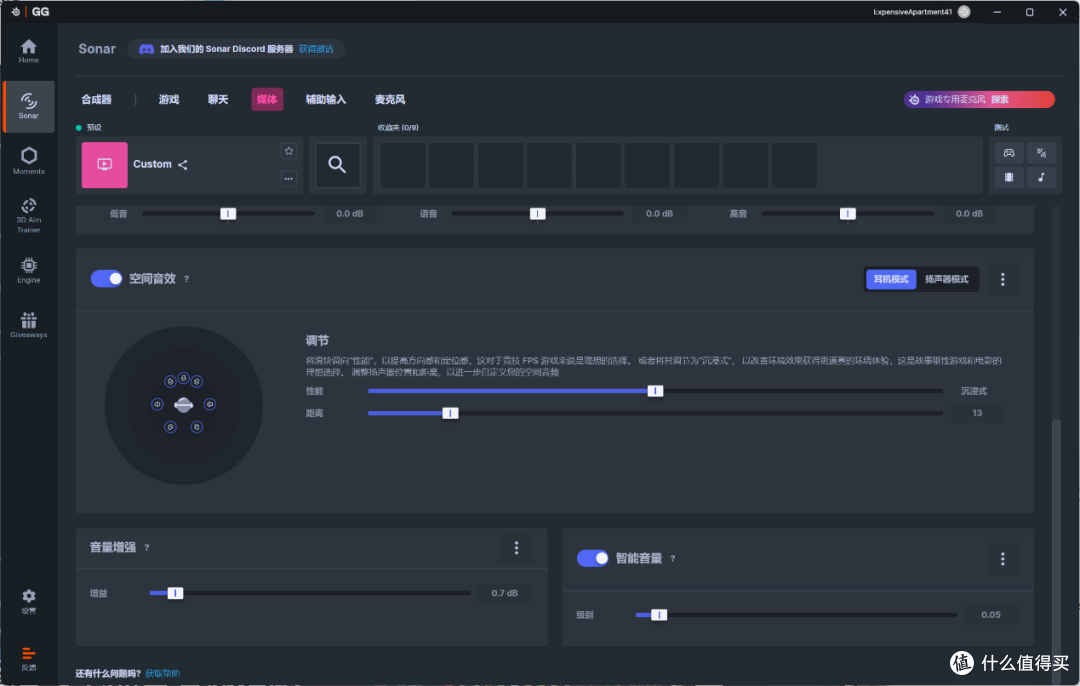Open volume boost three-dot menu
The width and height of the screenshot is (1080, 686).
(516, 548)
